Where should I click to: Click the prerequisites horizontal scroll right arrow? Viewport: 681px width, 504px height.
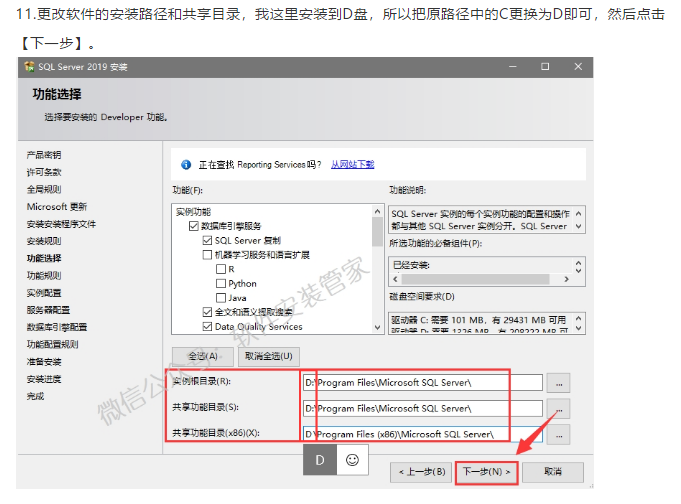566,279
